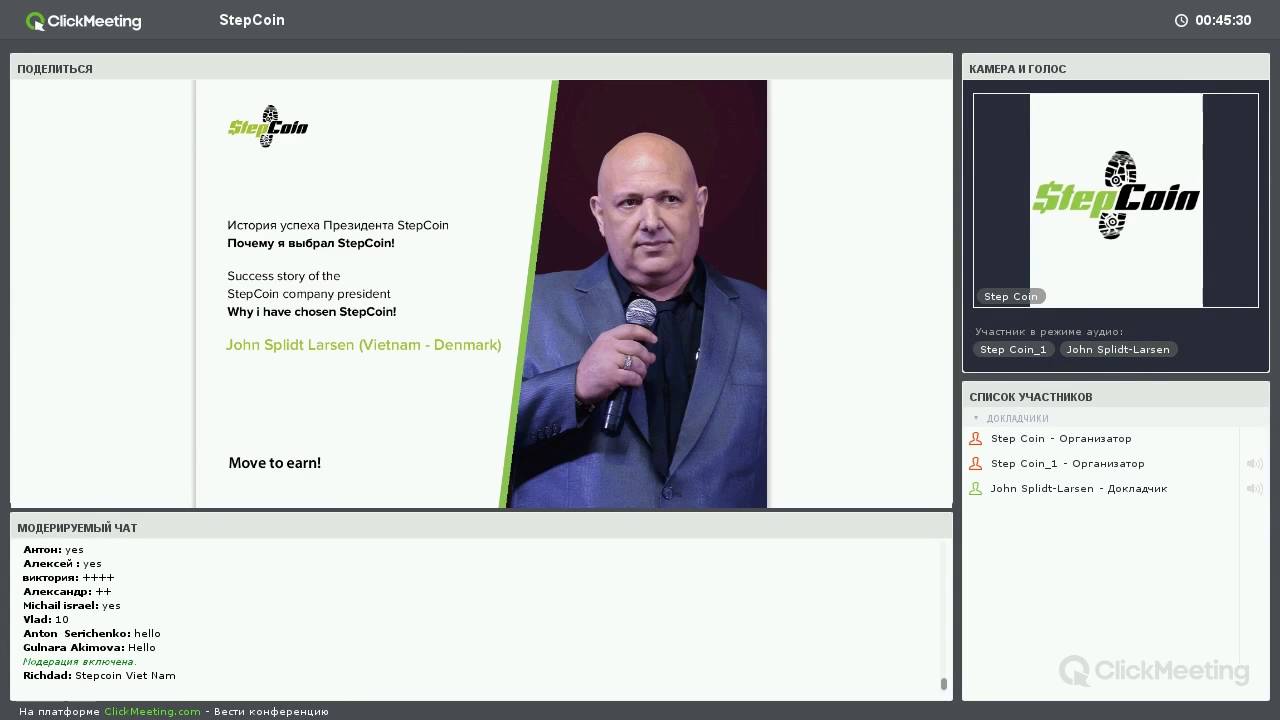Click the Камера и голос panel header
This screenshot has width=1280, height=720.
(1116, 68)
